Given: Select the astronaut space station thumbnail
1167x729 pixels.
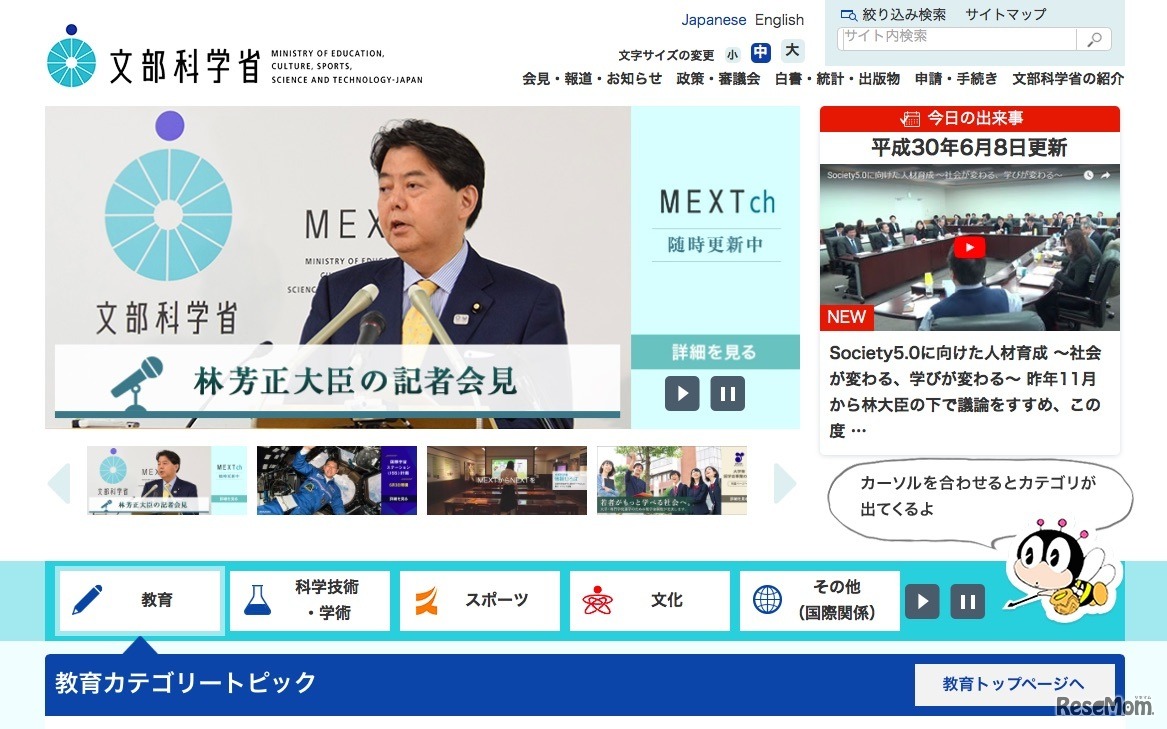Looking at the screenshot, I should pos(336,480).
